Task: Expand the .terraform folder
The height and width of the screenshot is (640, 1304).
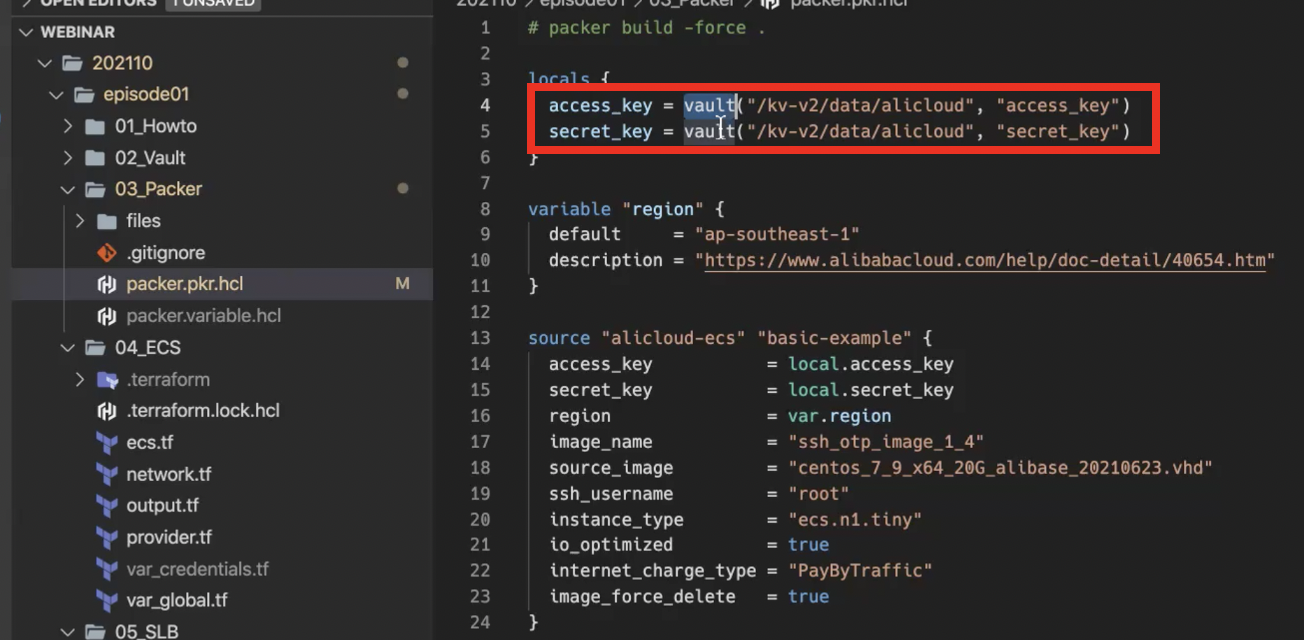Action: pos(81,379)
